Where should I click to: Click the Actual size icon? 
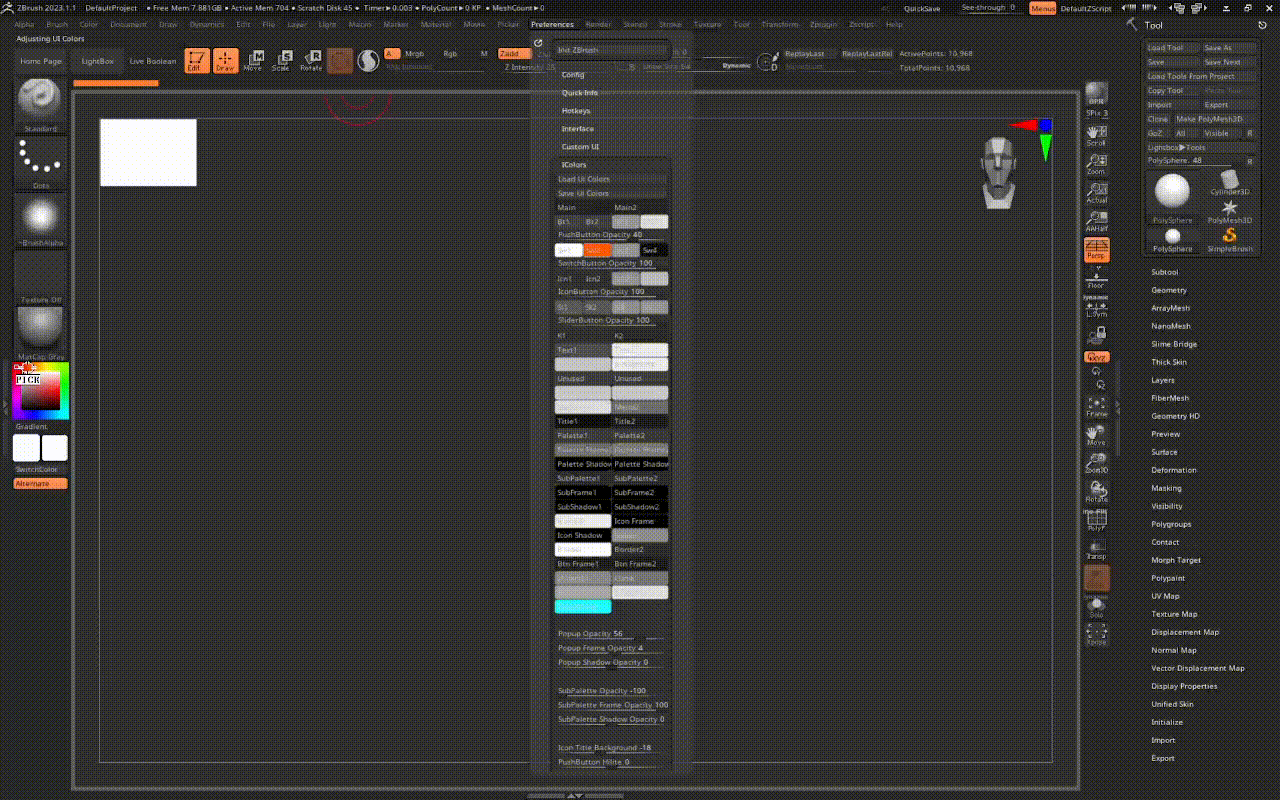pos(1097,193)
